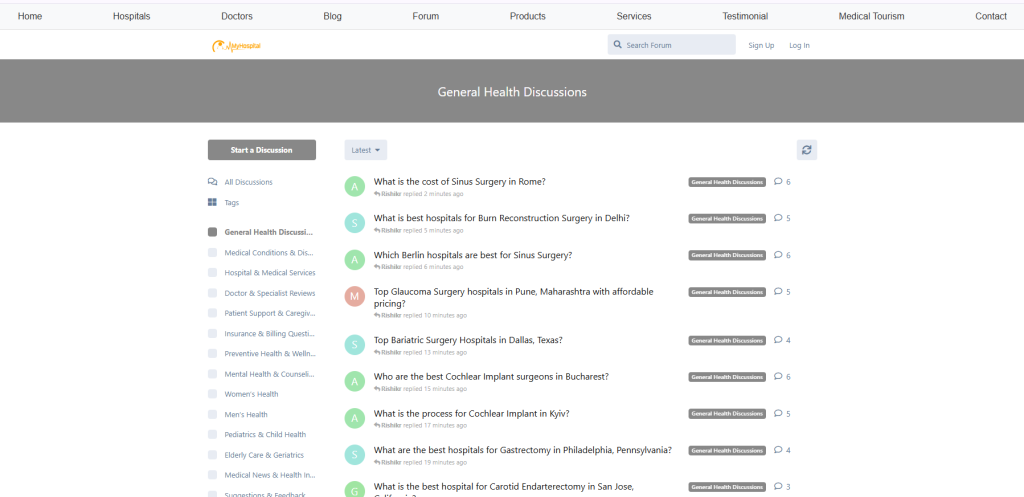1024x497 pixels.
Task: Click reply count icon for Sinus Surgery Rome
Action: [778, 182]
